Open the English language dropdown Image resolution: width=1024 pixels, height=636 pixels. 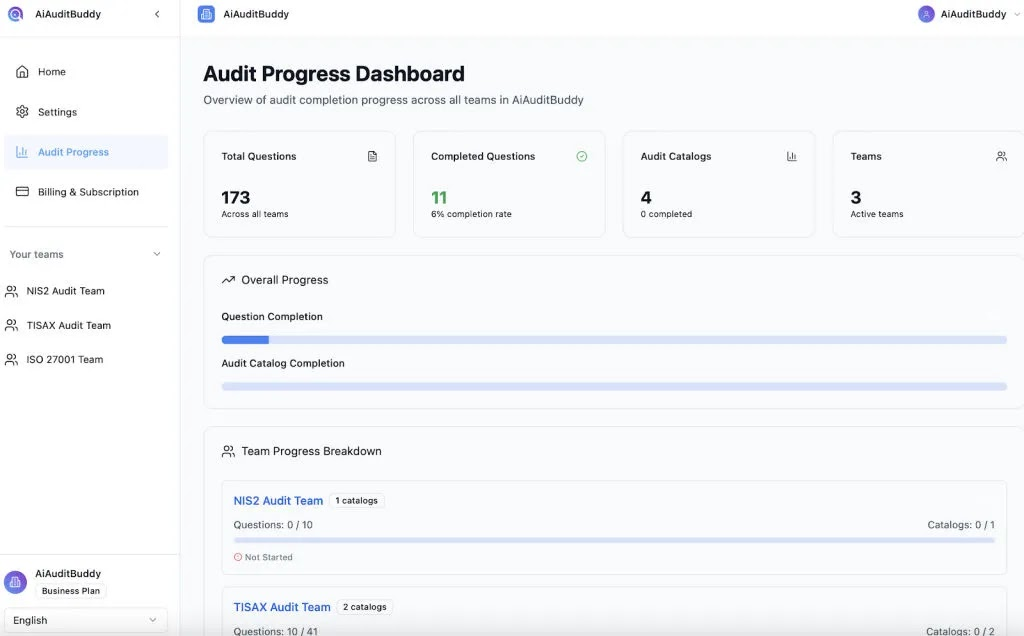pyautogui.click(x=86, y=620)
